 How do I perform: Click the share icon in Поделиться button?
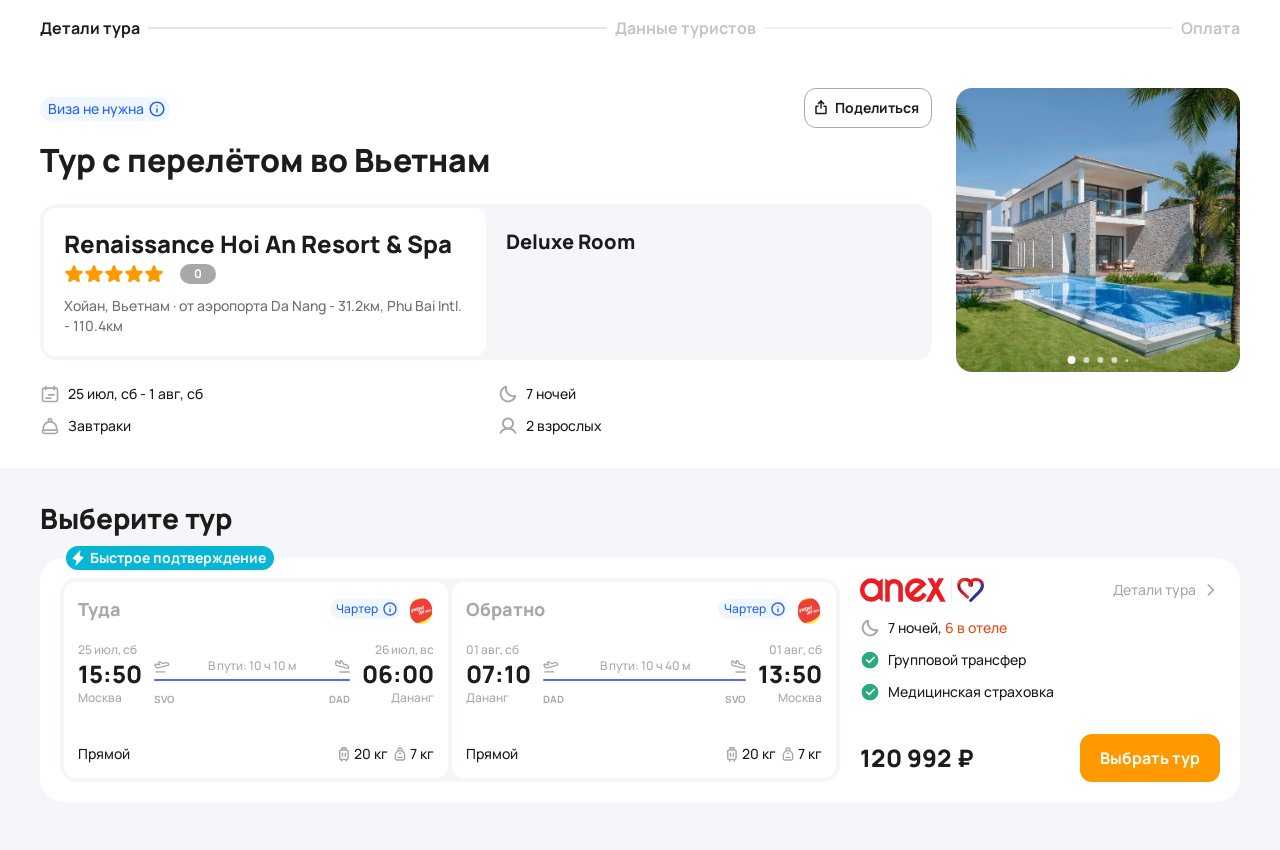coord(821,108)
